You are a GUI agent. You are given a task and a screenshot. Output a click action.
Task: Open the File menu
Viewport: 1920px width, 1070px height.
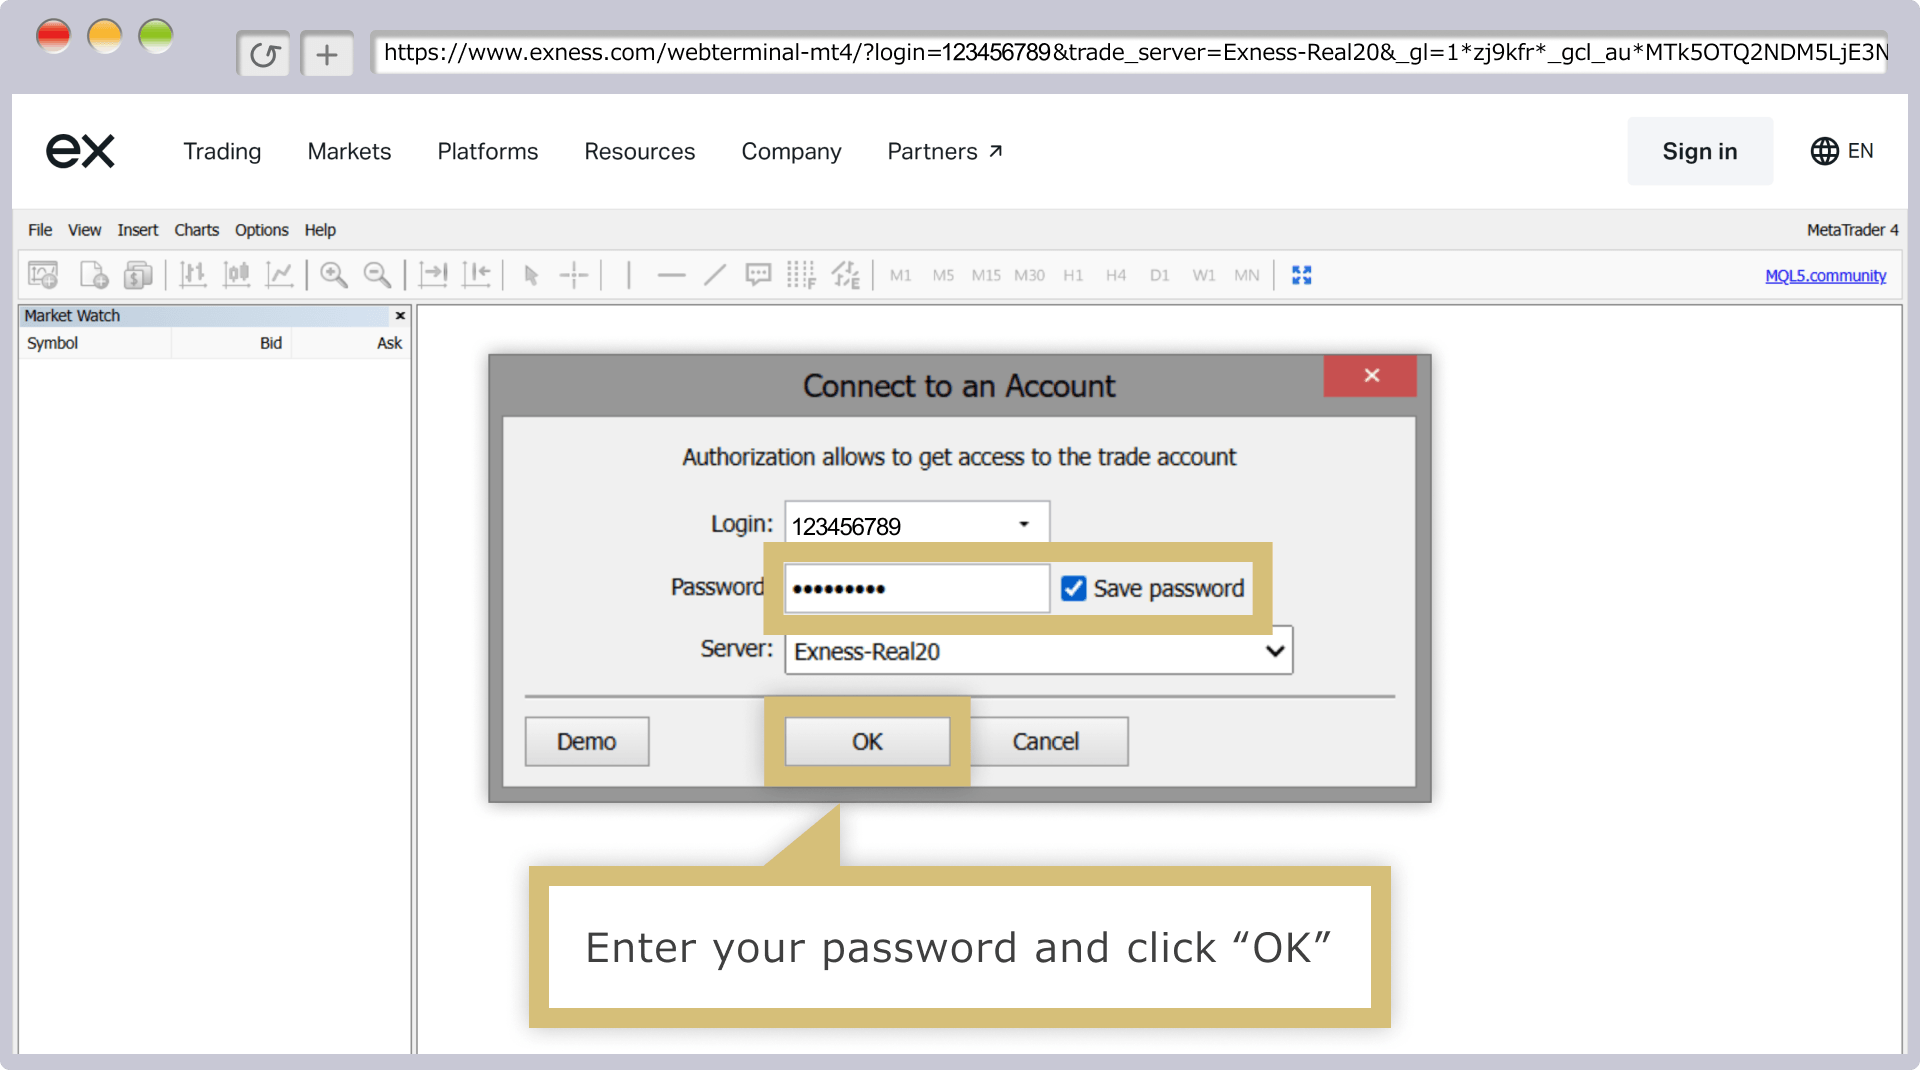pos(40,230)
